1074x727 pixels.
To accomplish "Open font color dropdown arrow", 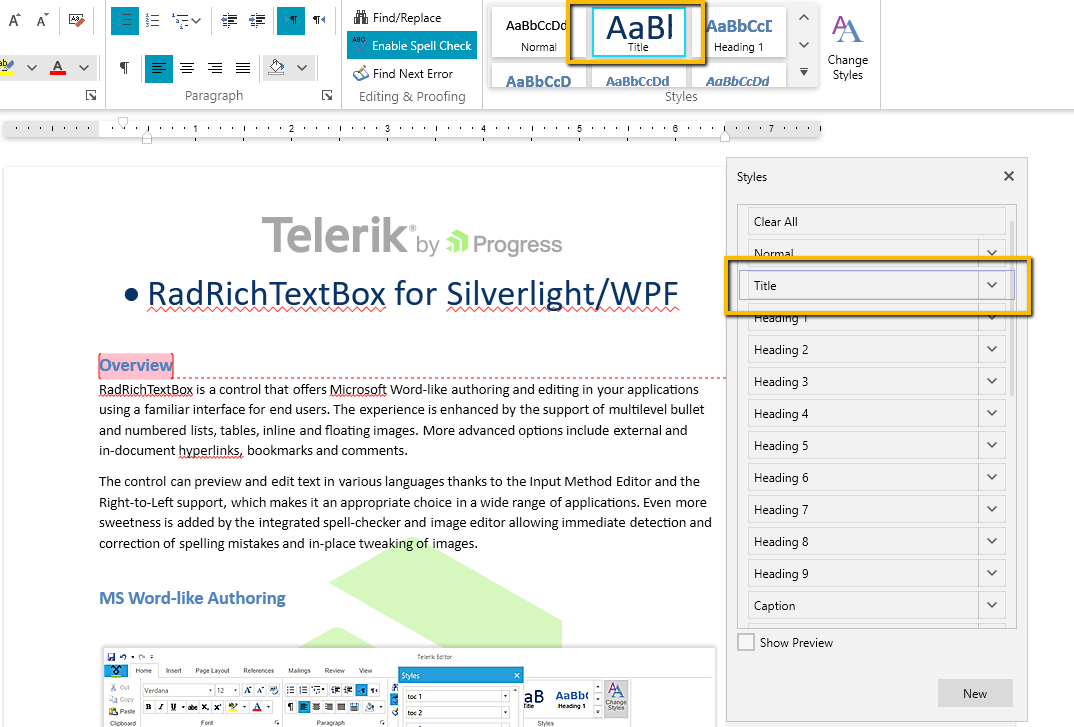I will coord(84,68).
